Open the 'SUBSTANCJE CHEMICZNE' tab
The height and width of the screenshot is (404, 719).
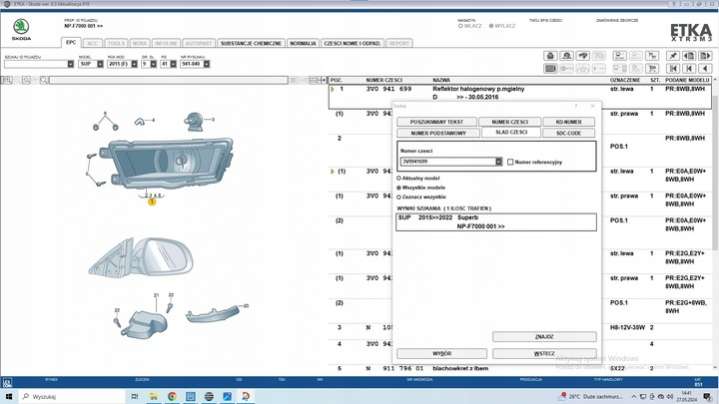pyautogui.click(x=251, y=43)
